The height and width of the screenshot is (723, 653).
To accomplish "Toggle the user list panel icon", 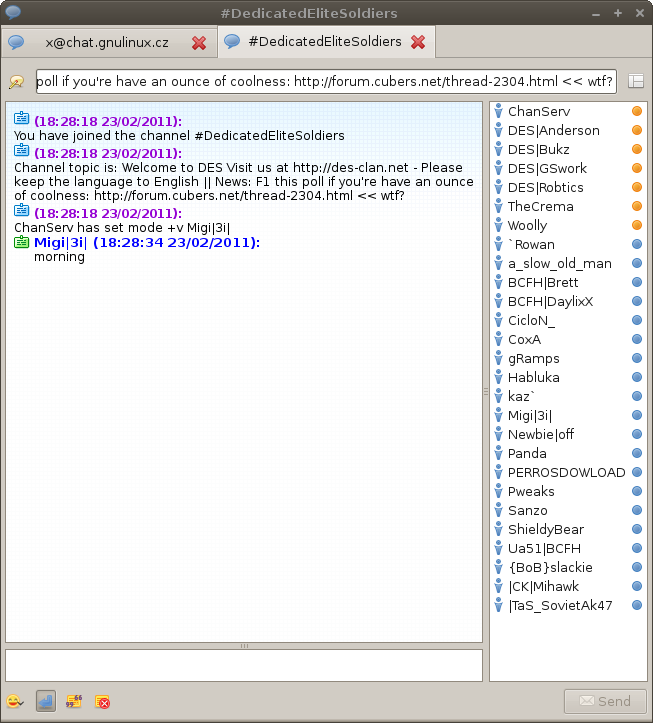I will (635, 81).
